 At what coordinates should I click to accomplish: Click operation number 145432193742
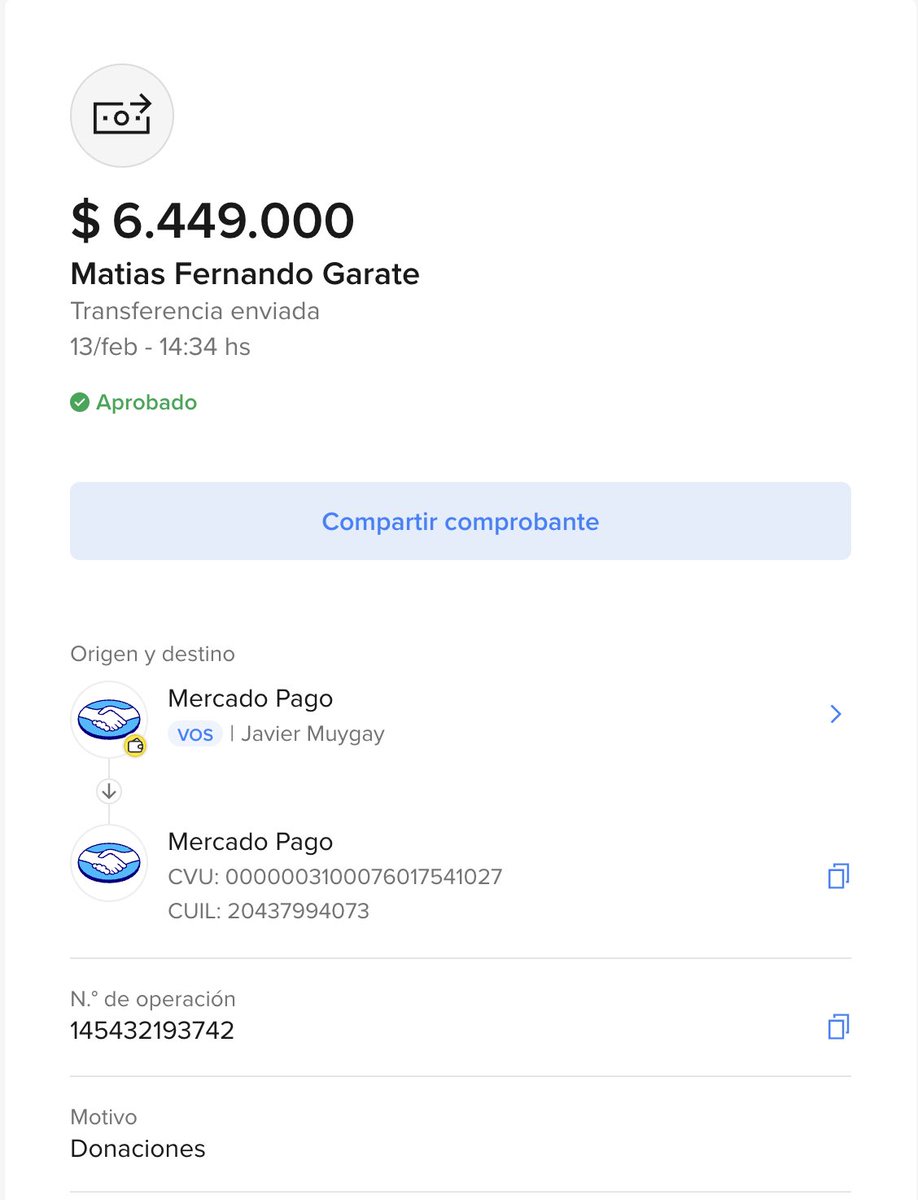152,1031
